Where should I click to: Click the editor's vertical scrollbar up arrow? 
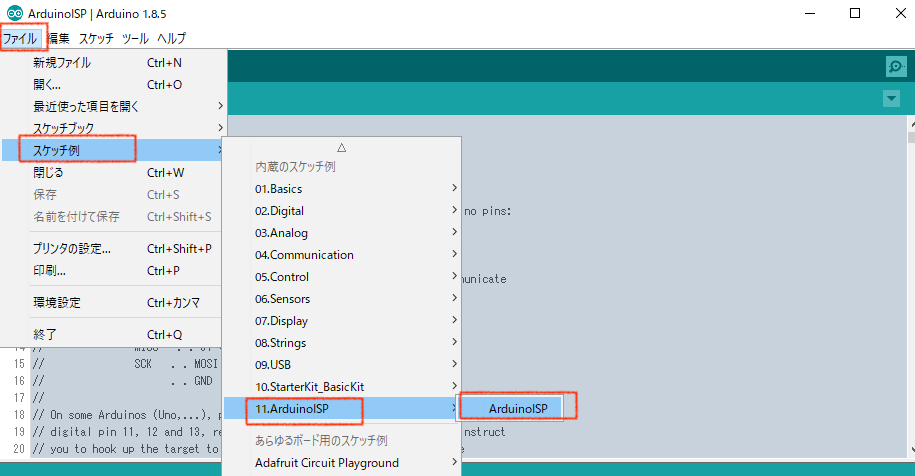(911, 123)
